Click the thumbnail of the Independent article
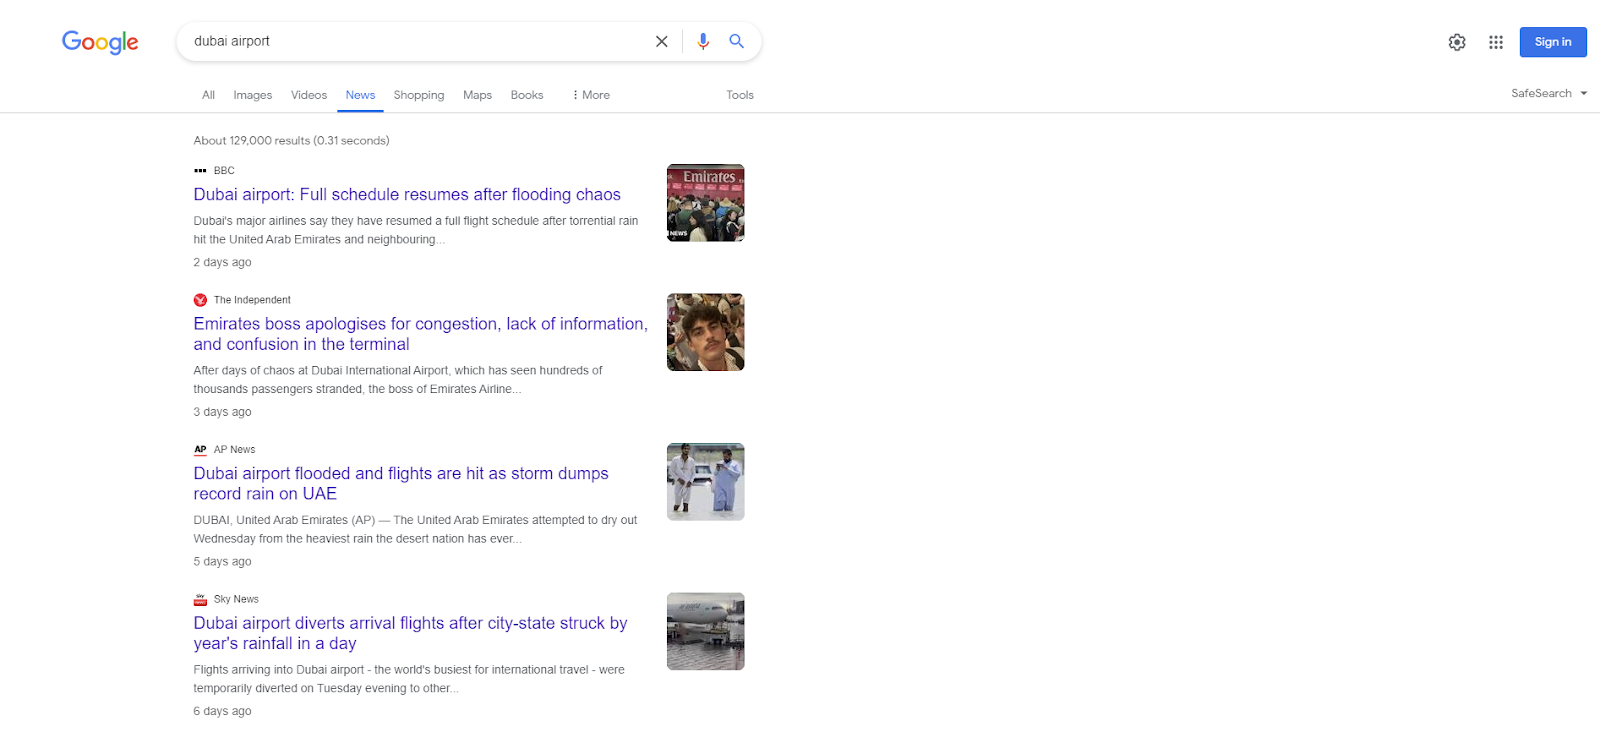The height and width of the screenshot is (732, 1600). coord(706,332)
